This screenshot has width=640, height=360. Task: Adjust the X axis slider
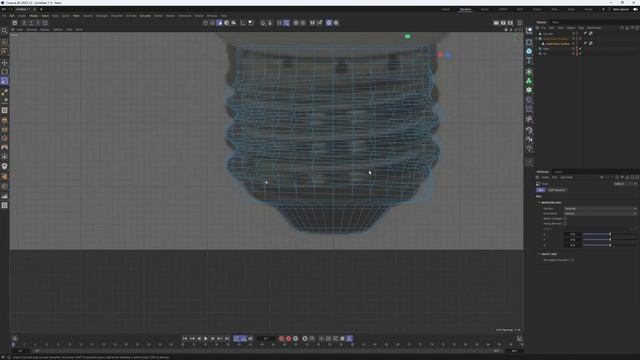(609, 234)
